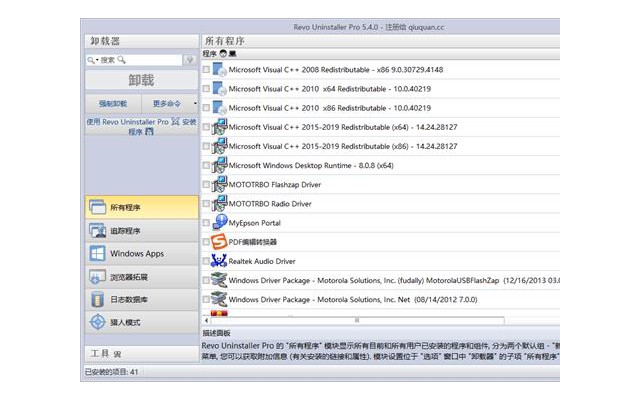640x400 pixels.
Task: Click Windows Desktop Runtime installer icon
Action: (219, 165)
